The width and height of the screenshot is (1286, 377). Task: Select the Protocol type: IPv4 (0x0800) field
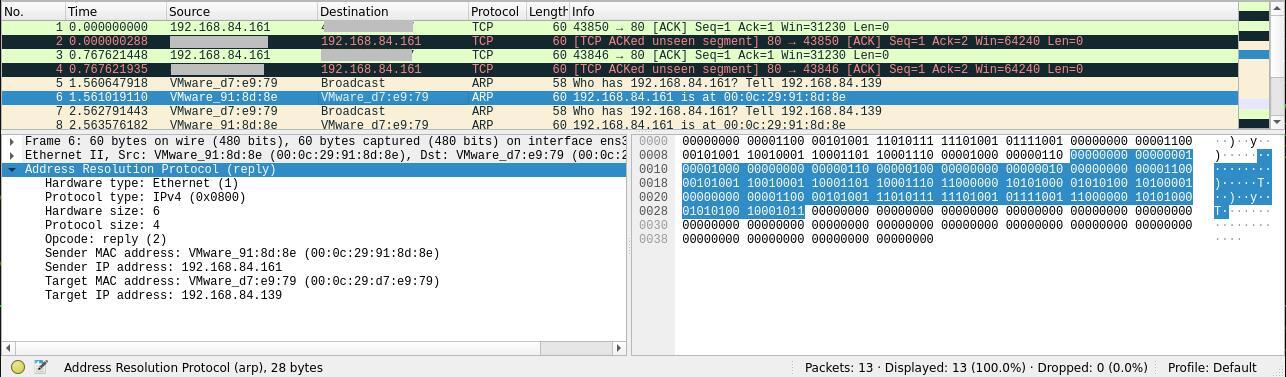(x=145, y=198)
